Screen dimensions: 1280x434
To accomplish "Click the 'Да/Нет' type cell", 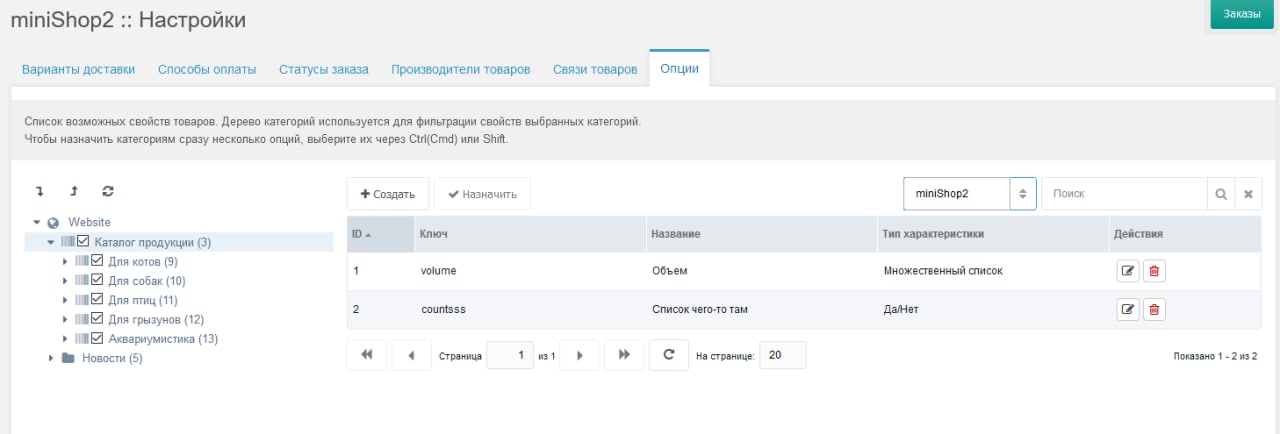I will pyautogui.click(x=901, y=309).
